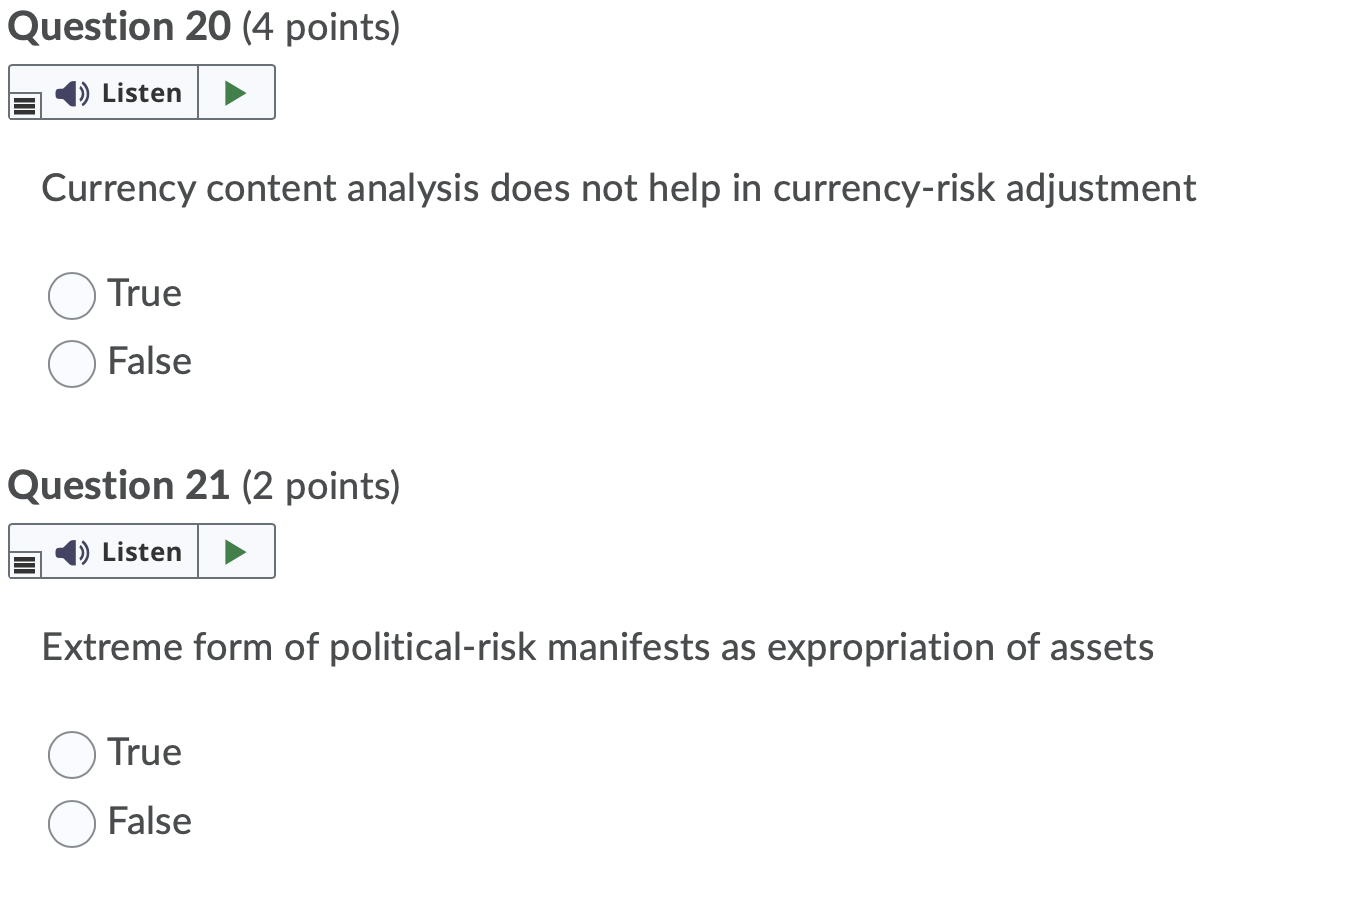Select True for the expropriation of assets question
Viewport: 1352px width, 898px height.
(71, 754)
